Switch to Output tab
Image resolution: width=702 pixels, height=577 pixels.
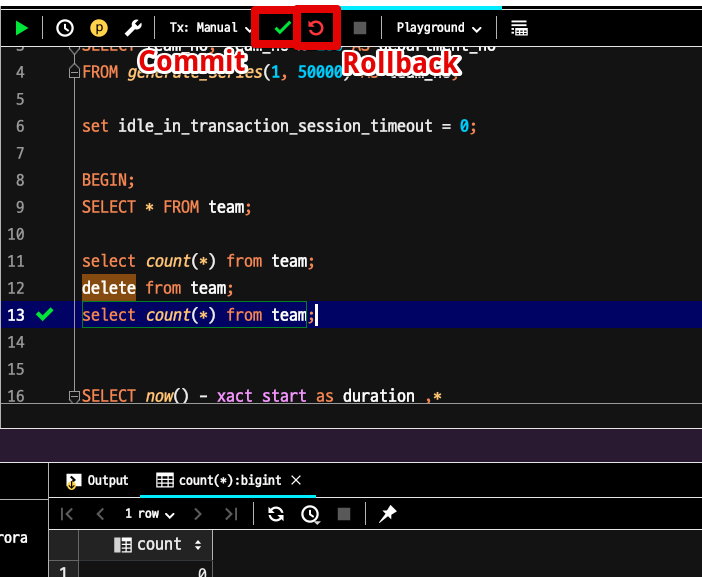click(98, 480)
